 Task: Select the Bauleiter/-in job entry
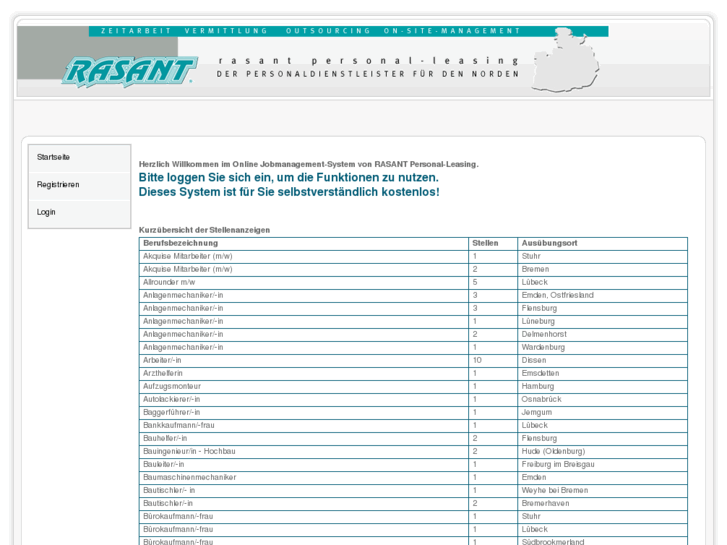click(x=413, y=464)
